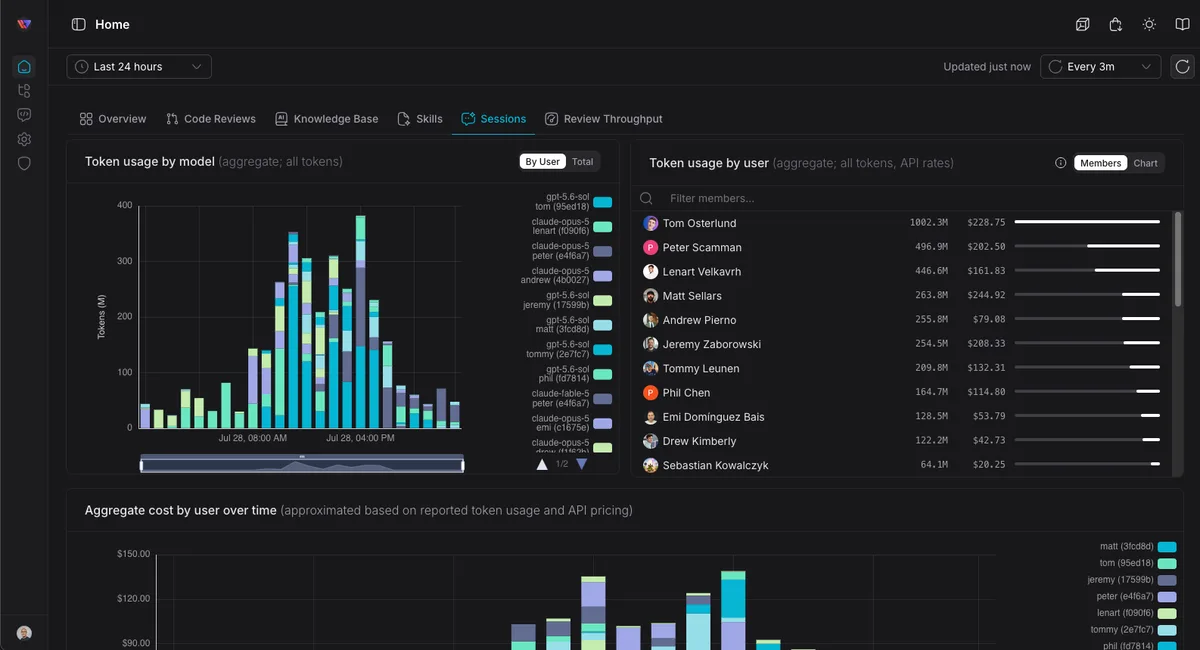Image resolution: width=1200 pixels, height=650 pixels.
Task: Open docs with the book icon
Action: pos(1183,24)
